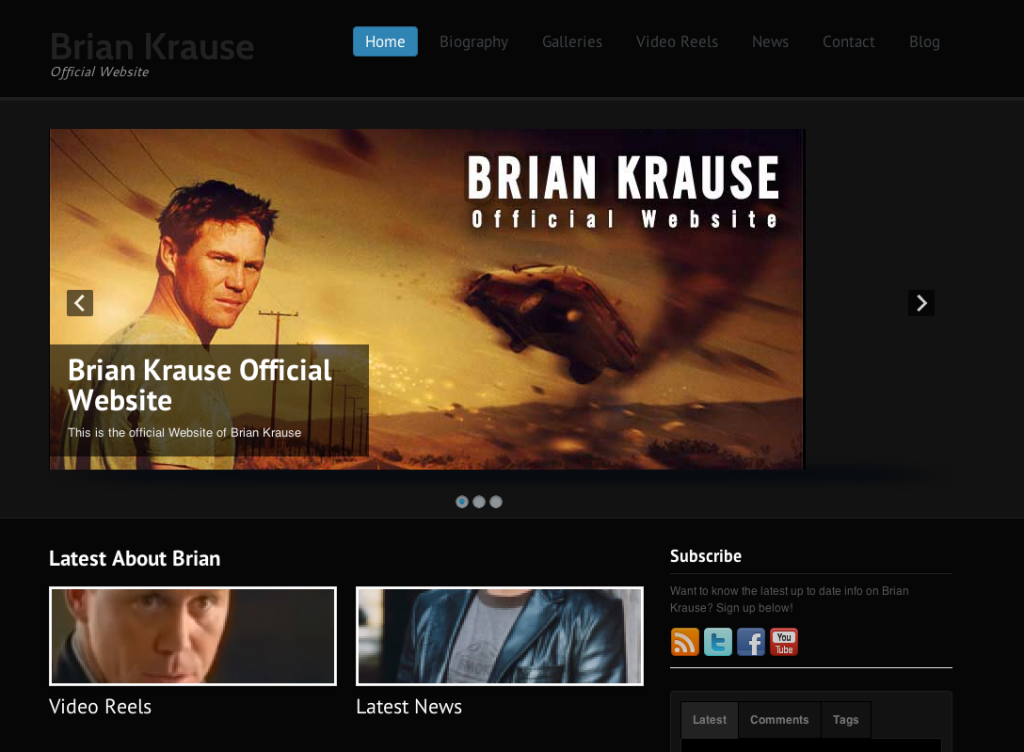Open the Latest News thumbnail image
The height and width of the screenshot is (752, 1024).
click(x=500, y=636)
